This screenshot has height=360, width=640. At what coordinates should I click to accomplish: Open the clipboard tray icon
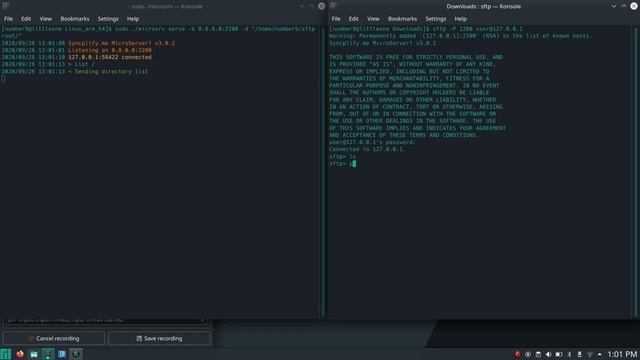point(538,354)
